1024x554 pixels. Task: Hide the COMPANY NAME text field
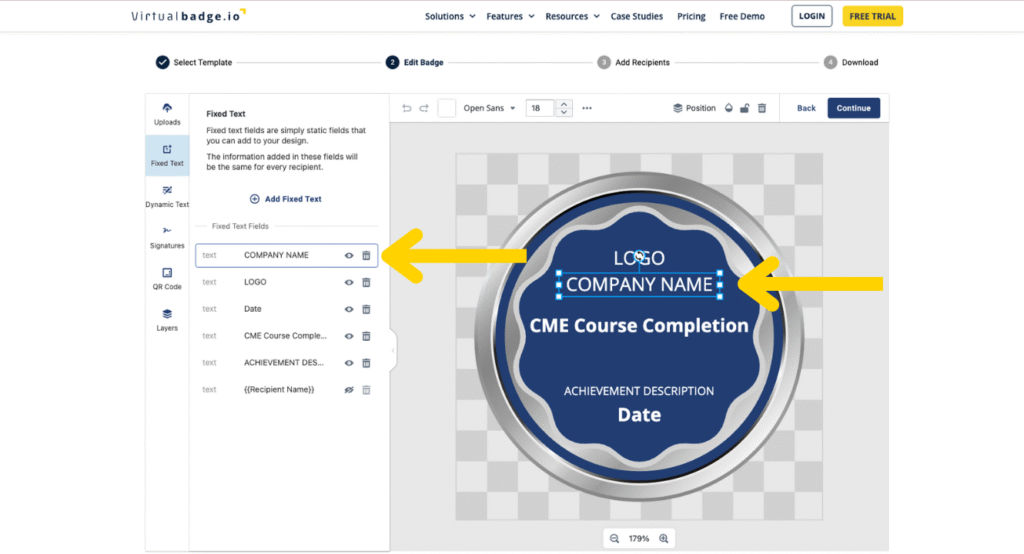(x=349, y=255)
